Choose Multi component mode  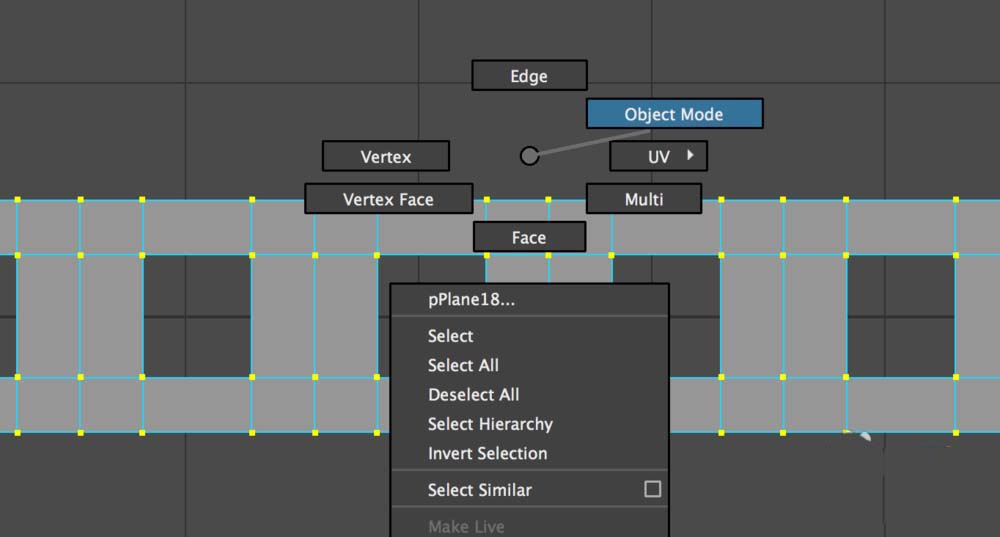click(644, 199)
